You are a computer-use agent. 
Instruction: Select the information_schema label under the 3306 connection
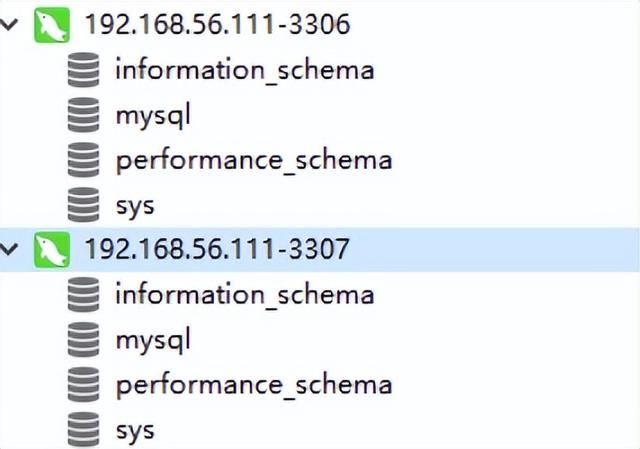tap(244, 70)
